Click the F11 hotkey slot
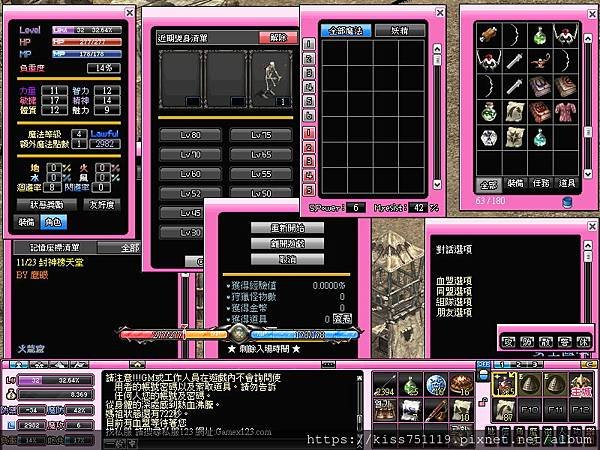This screenshot has height=450, width=600. pos(555,410)
